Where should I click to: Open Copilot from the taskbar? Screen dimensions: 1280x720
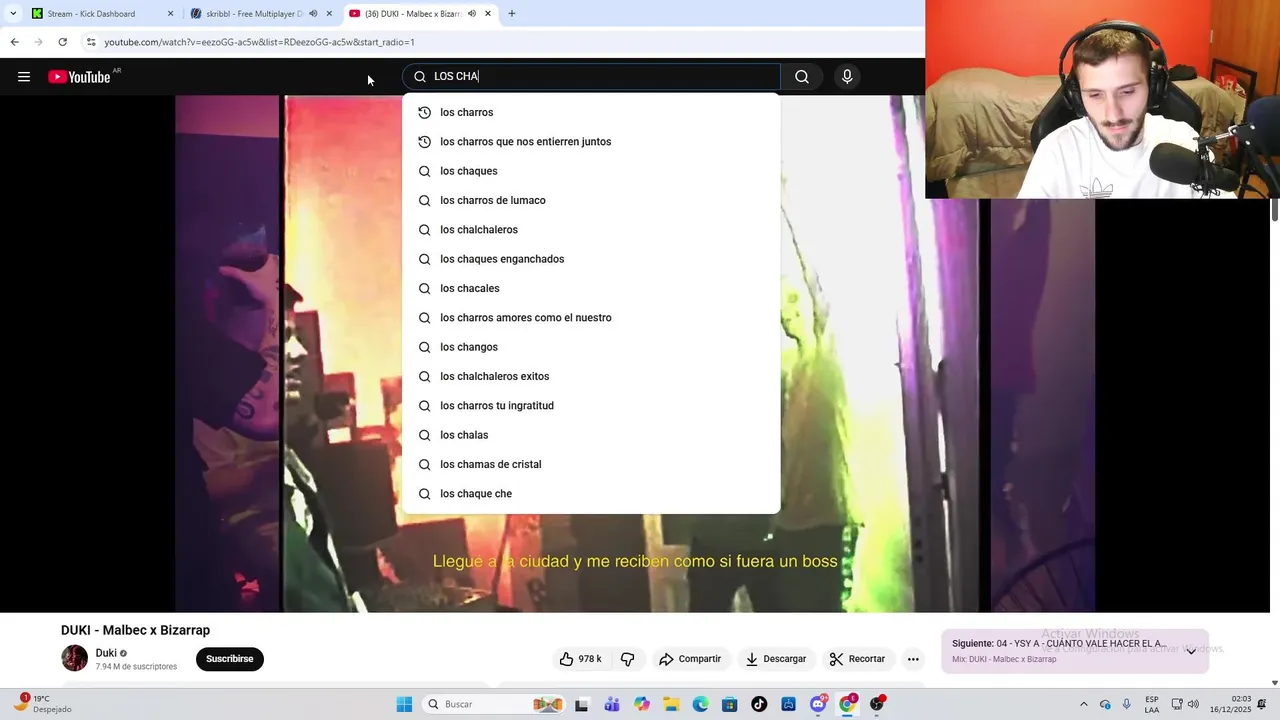pos(641,704)
